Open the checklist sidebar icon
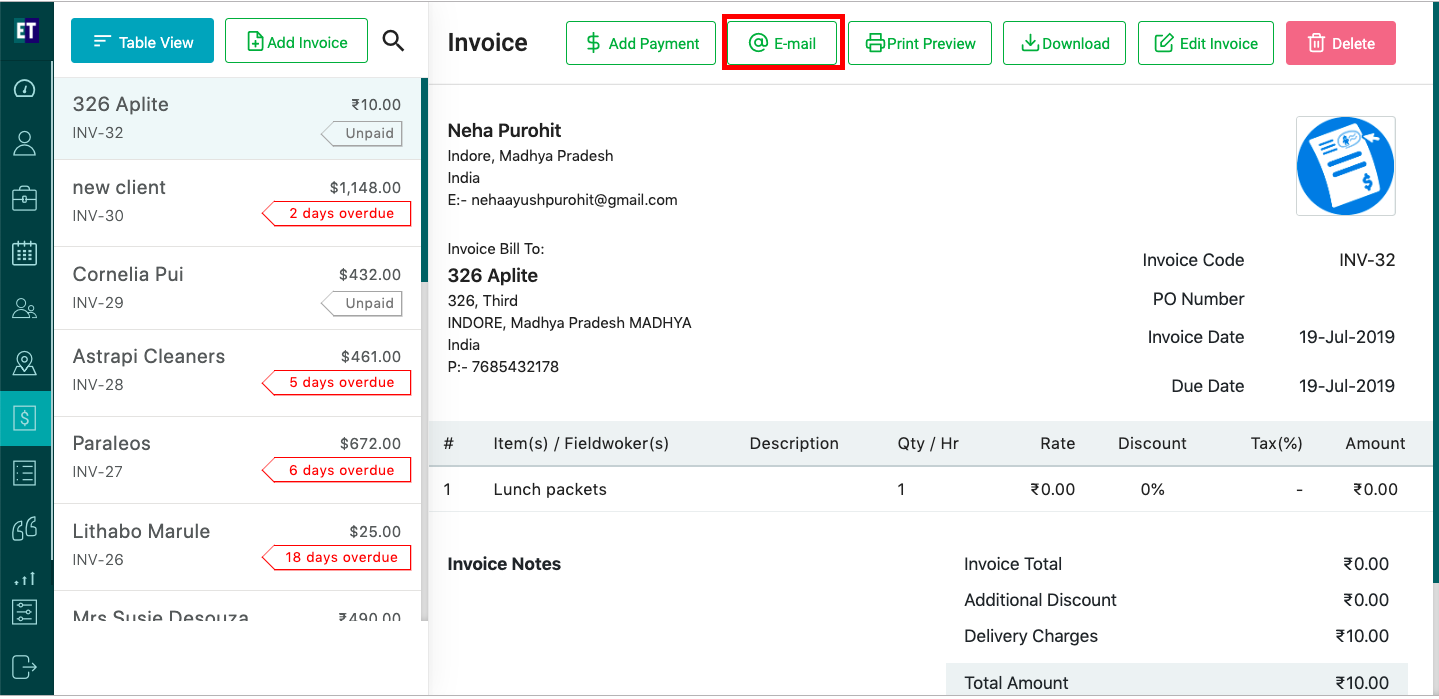The width and height of the screenshot is (1439, 699). click(x=25, y=473)
